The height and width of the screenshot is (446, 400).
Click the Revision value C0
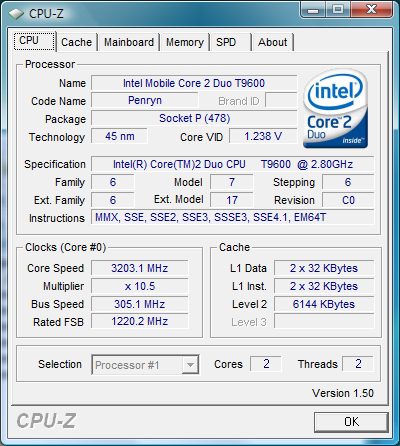coord(348,200)
